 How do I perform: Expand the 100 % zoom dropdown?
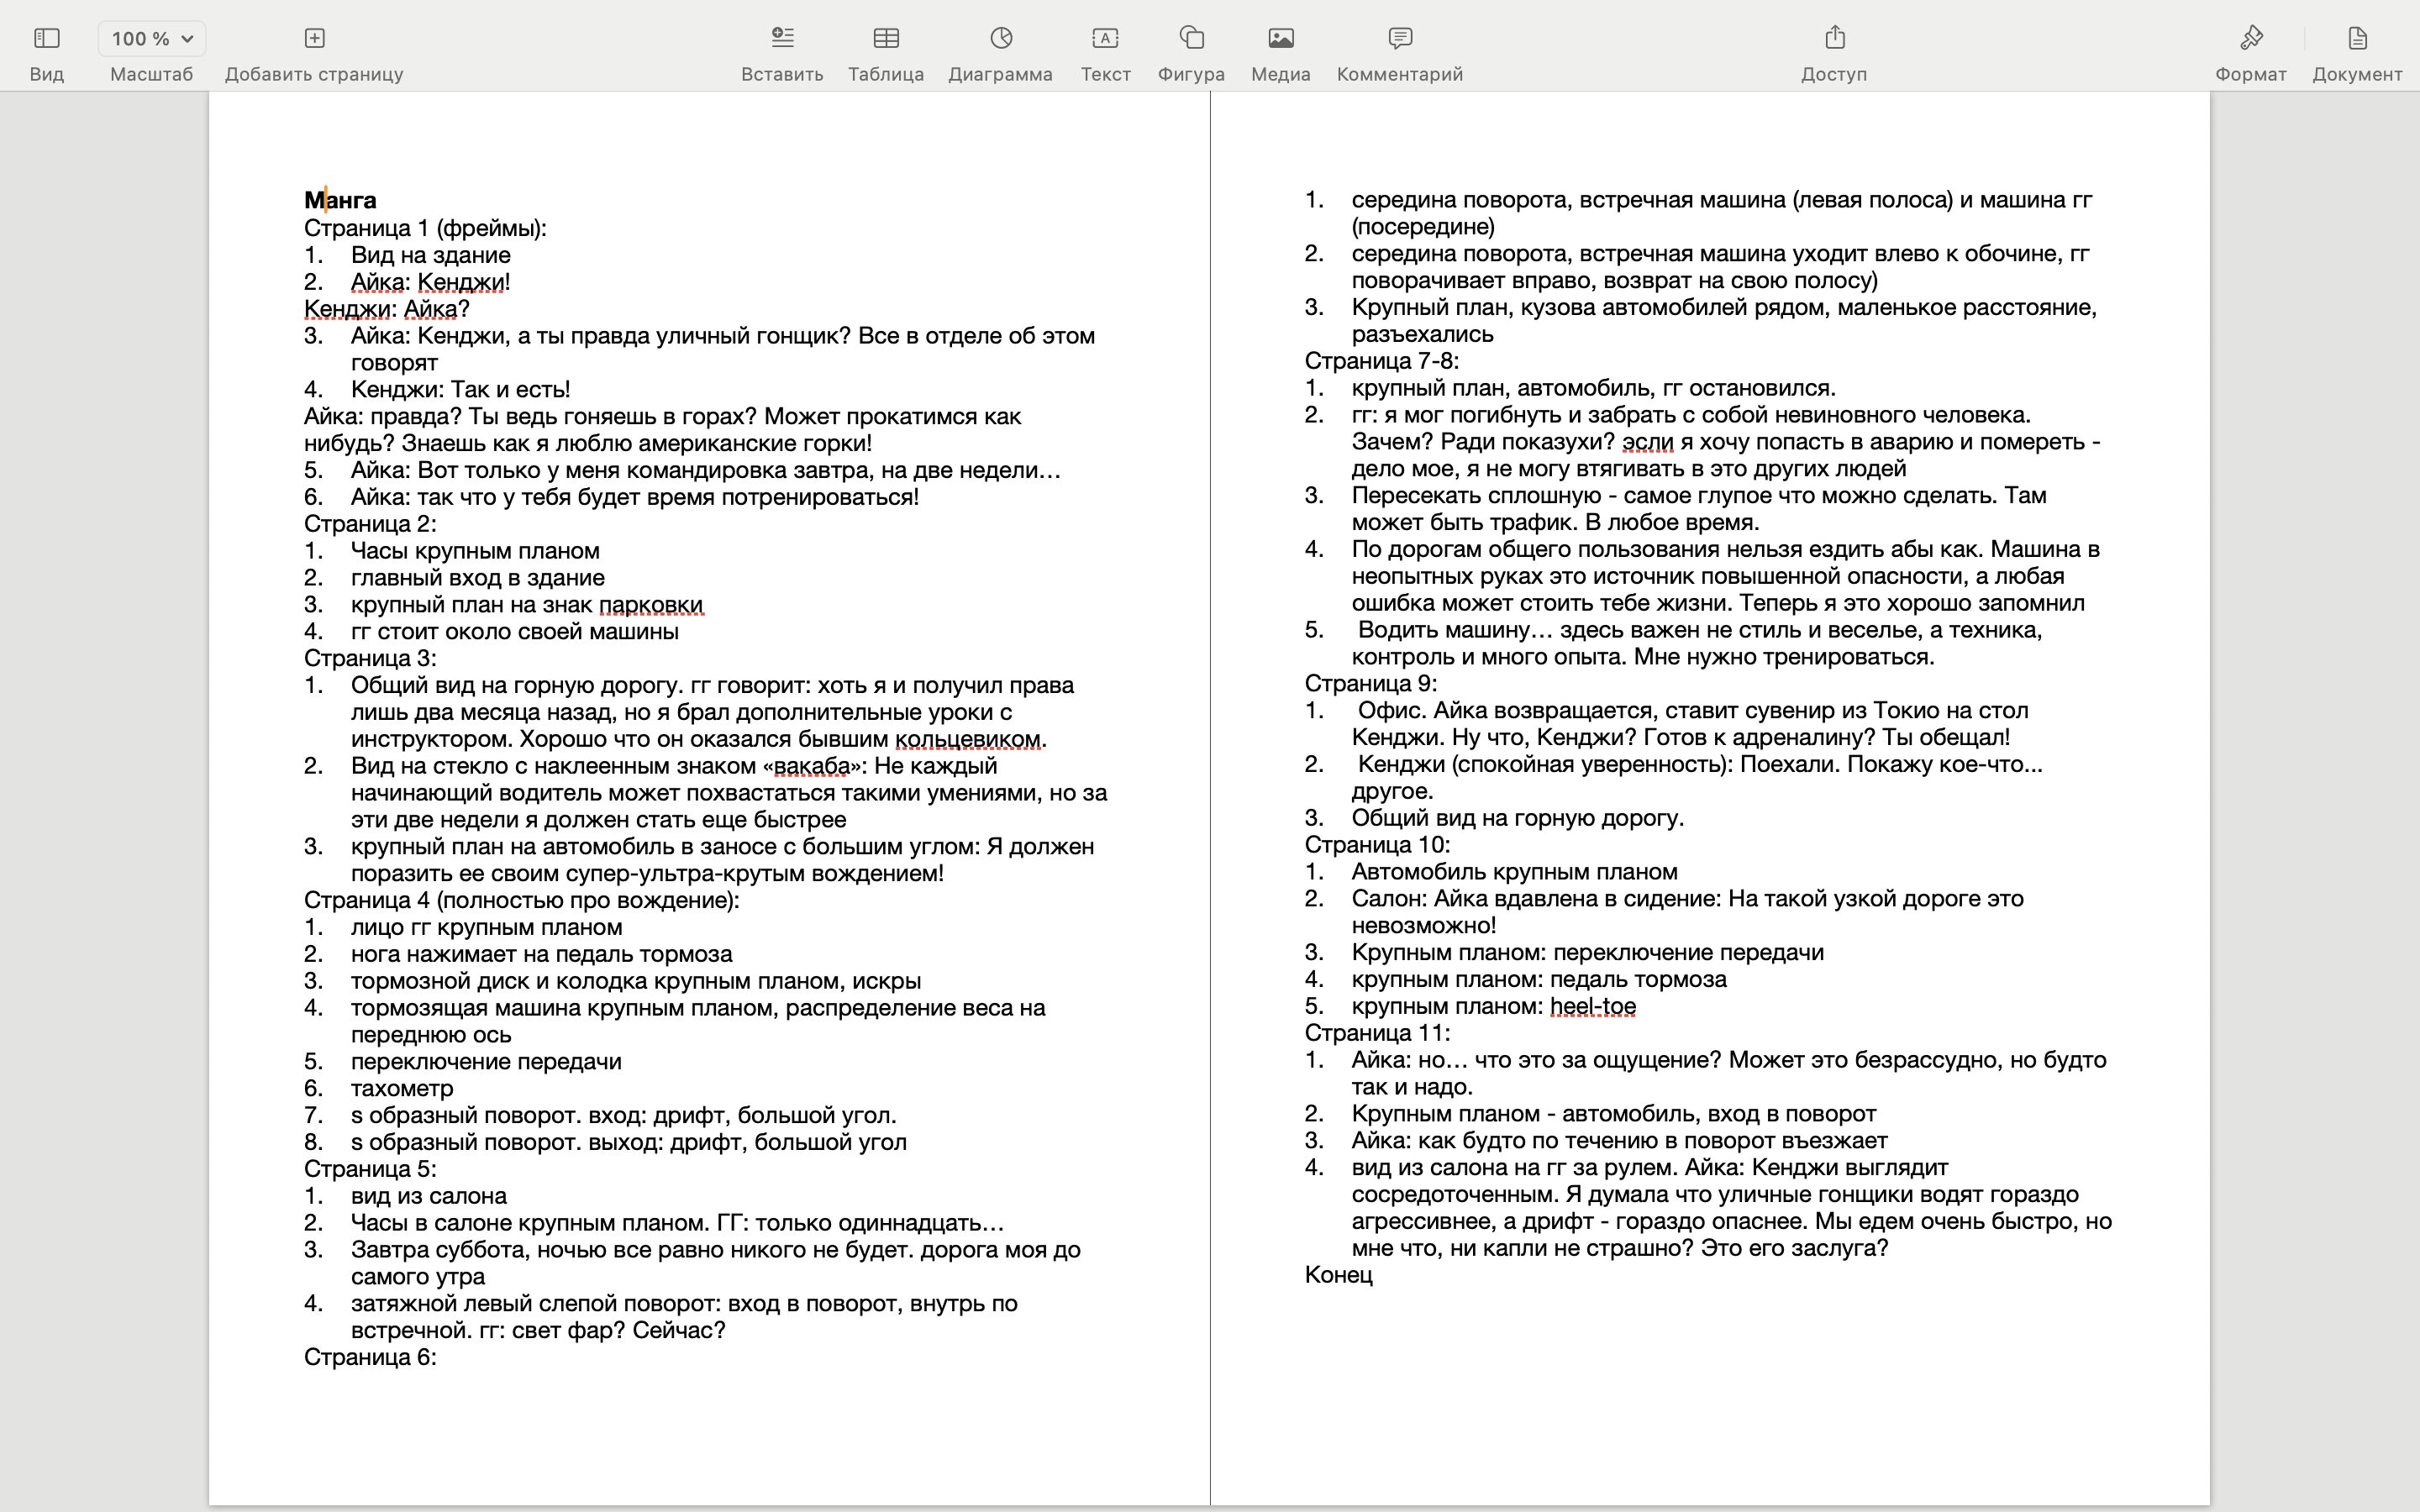[x=152, y=39]
